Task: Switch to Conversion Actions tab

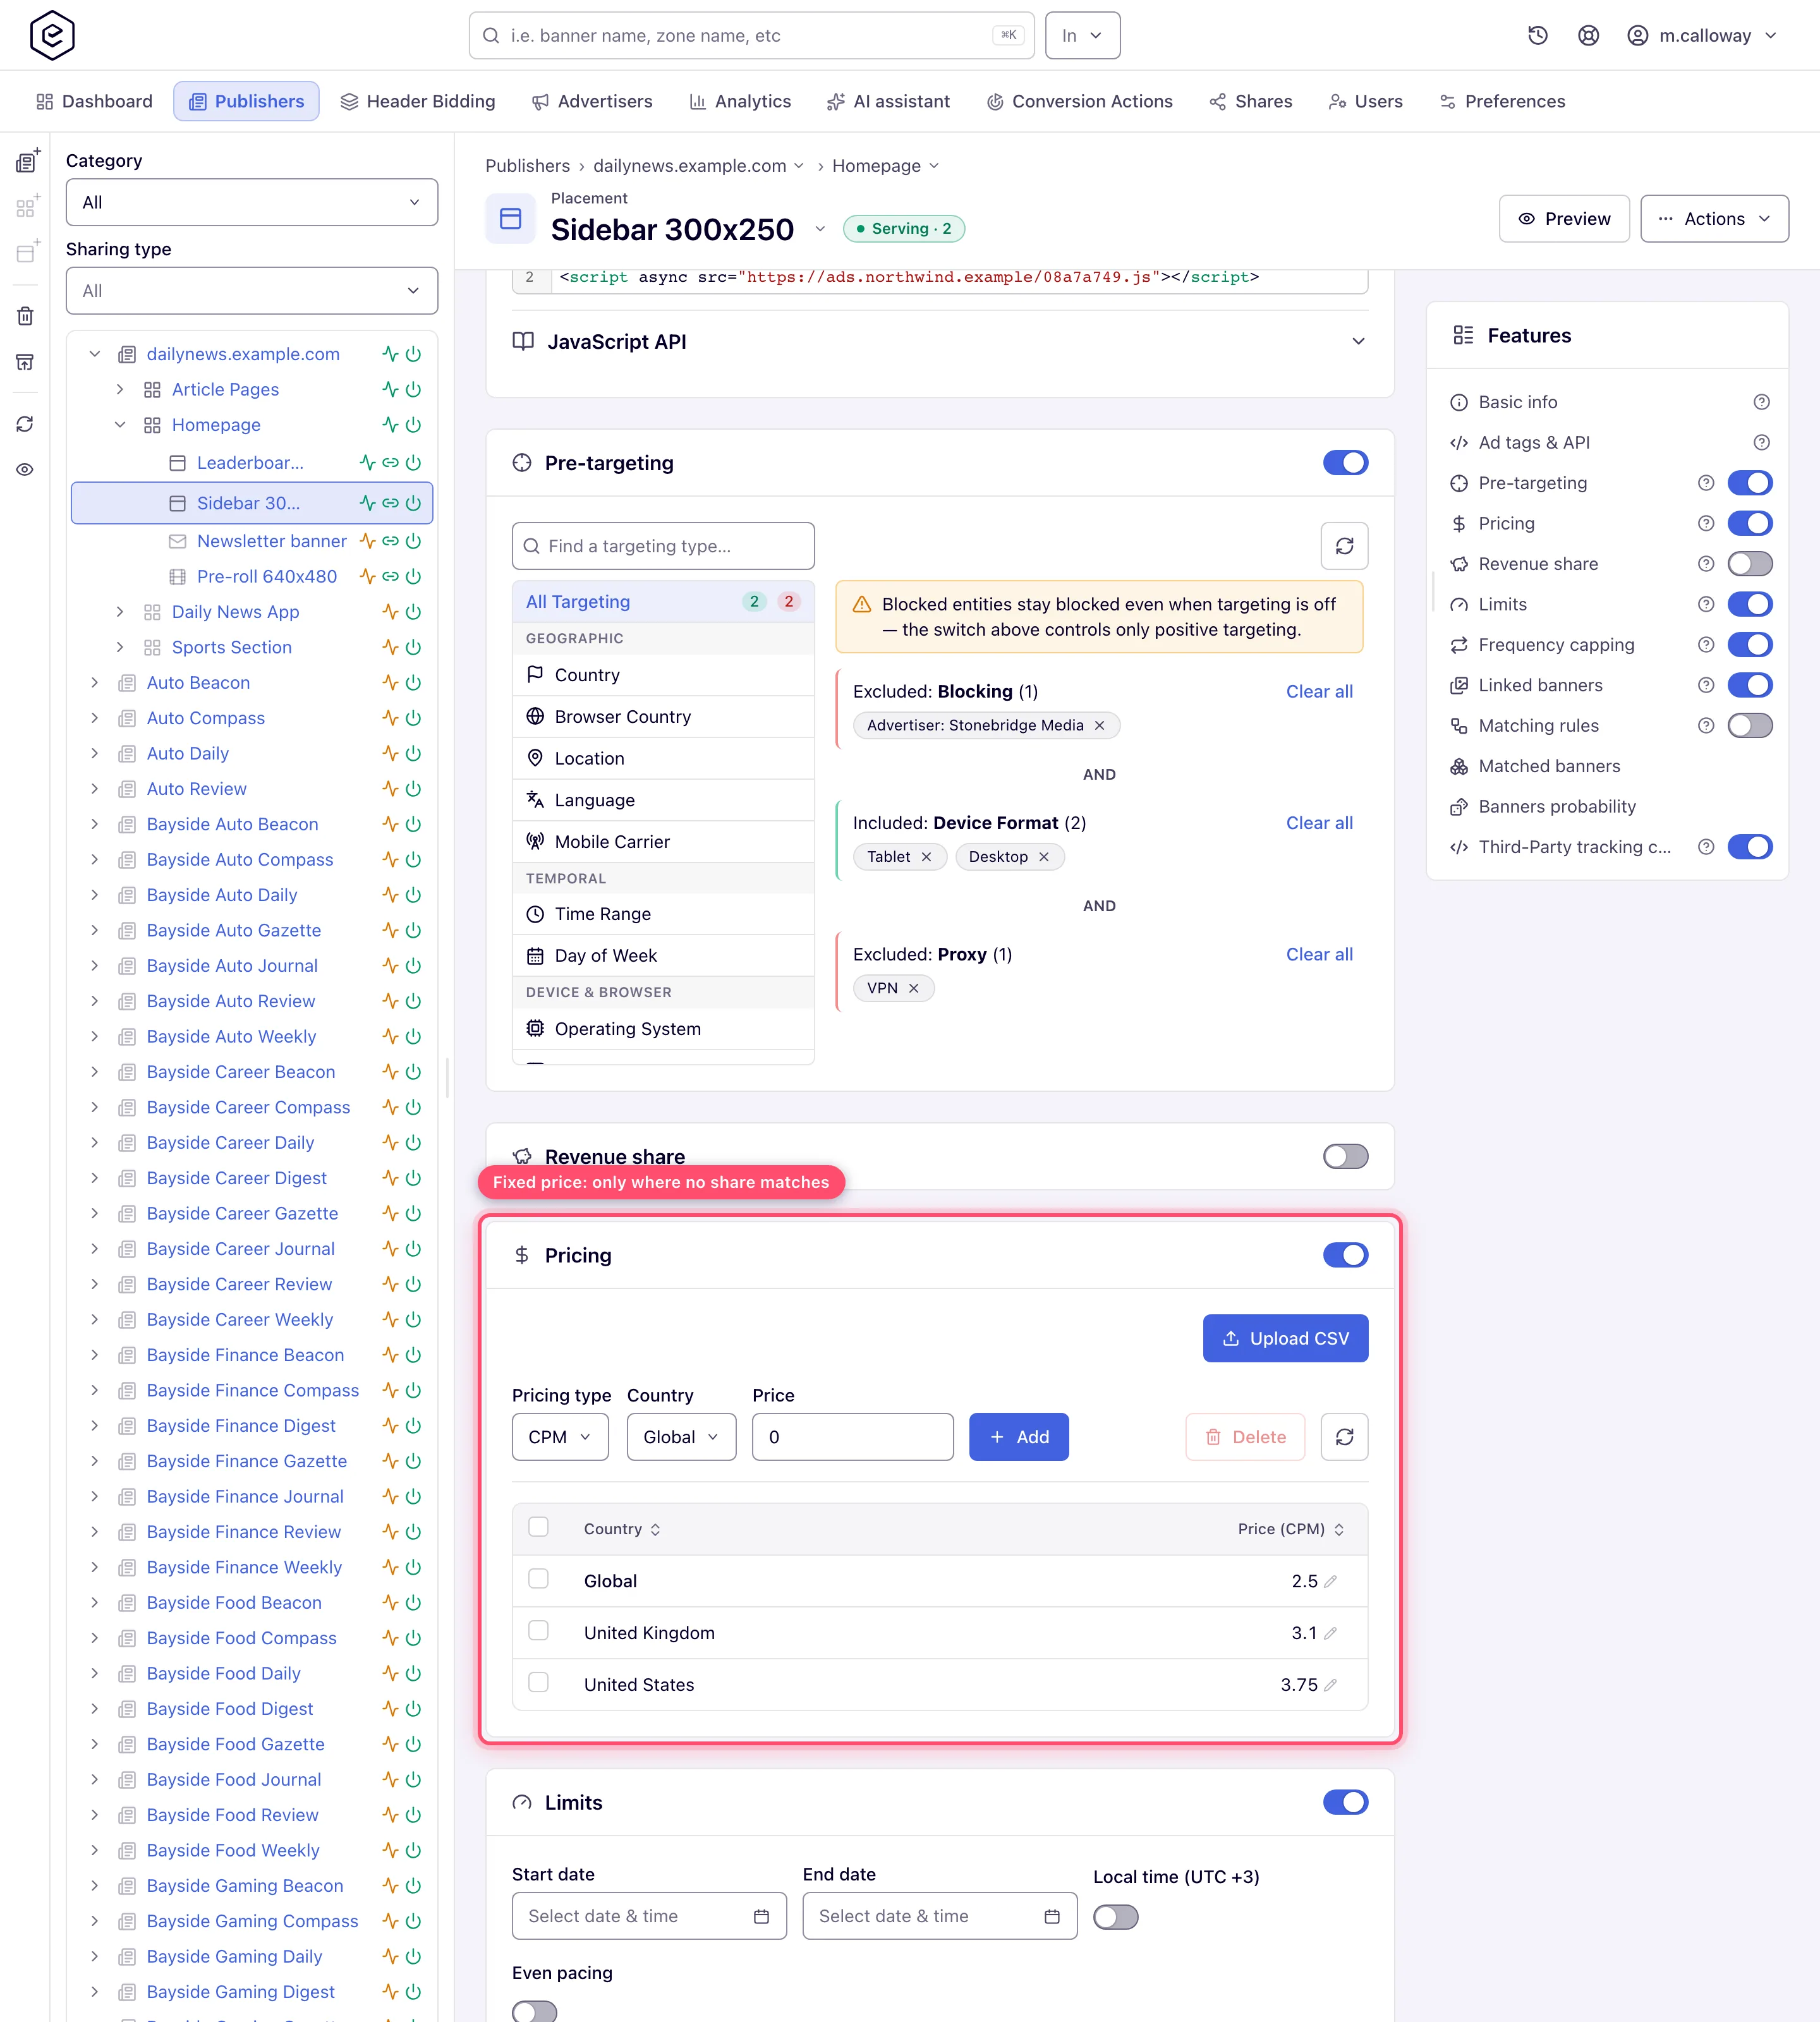Action: 1079,101
